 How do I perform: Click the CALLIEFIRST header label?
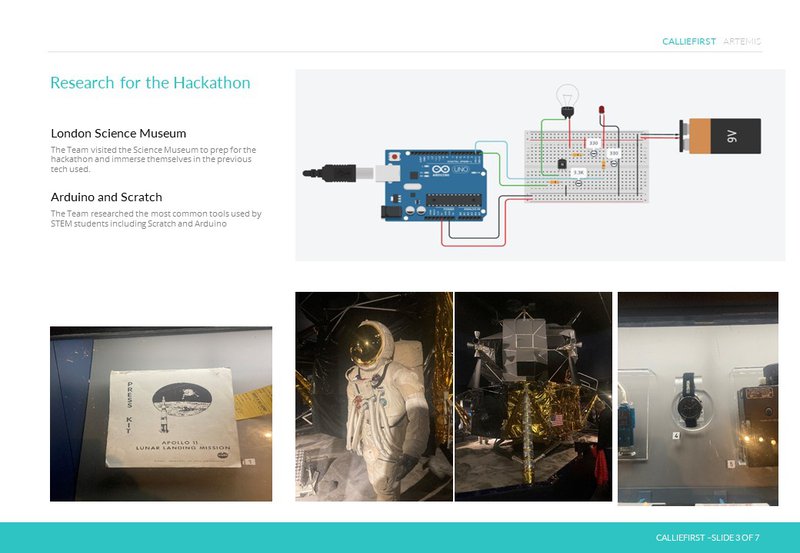tap(688, 41)
